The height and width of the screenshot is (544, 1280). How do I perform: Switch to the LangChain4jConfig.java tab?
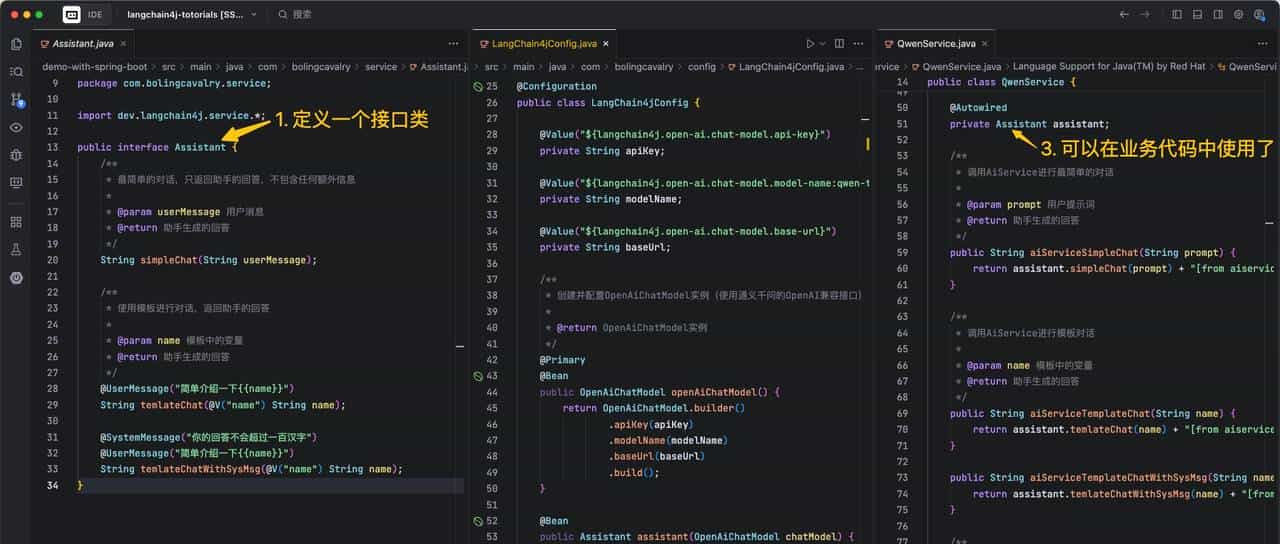544,44
